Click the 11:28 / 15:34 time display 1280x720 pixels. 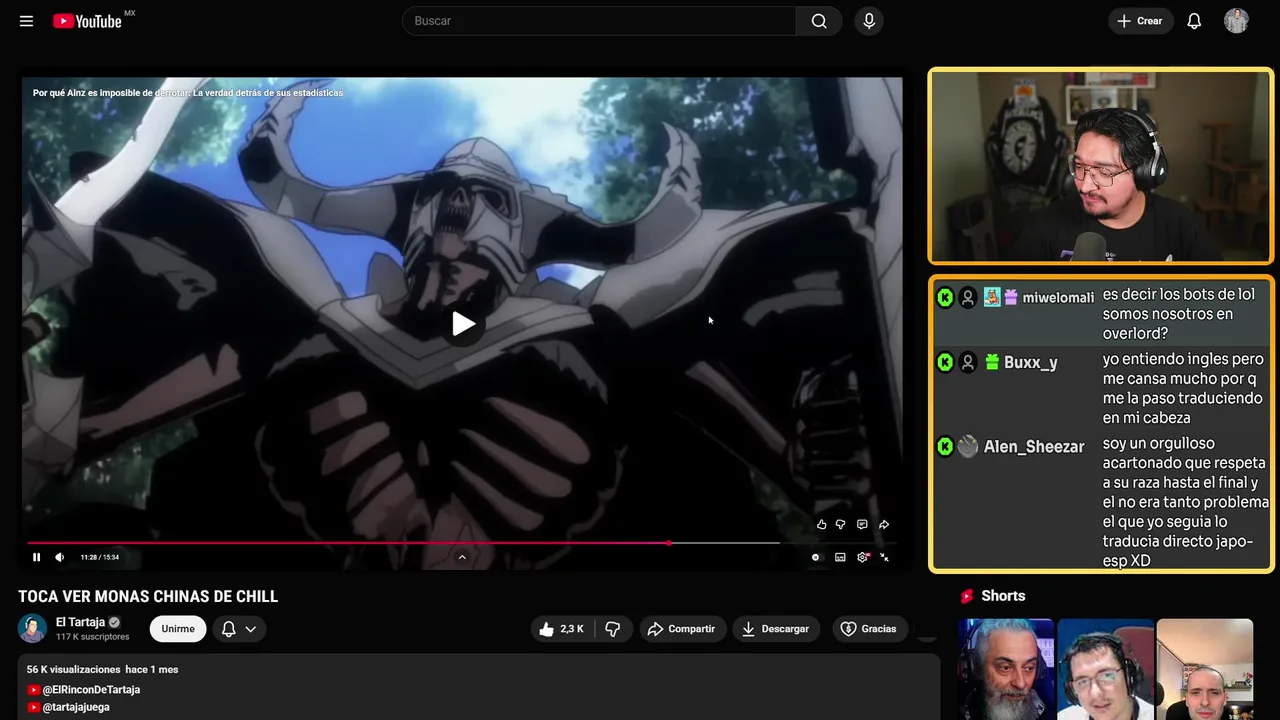point(100,557)
